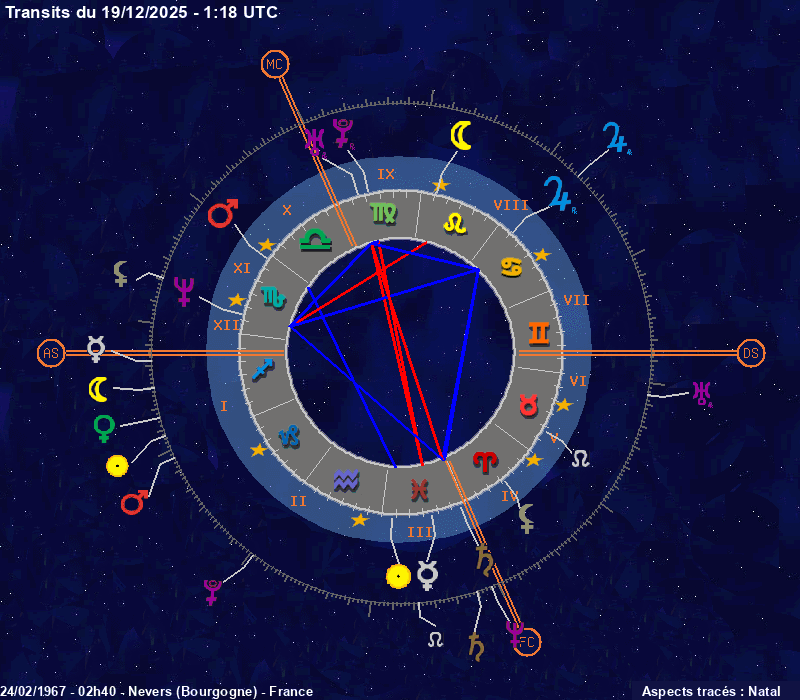Click the purple Neptune trident near house XI
Screen dimensions: 800x700
184,290
